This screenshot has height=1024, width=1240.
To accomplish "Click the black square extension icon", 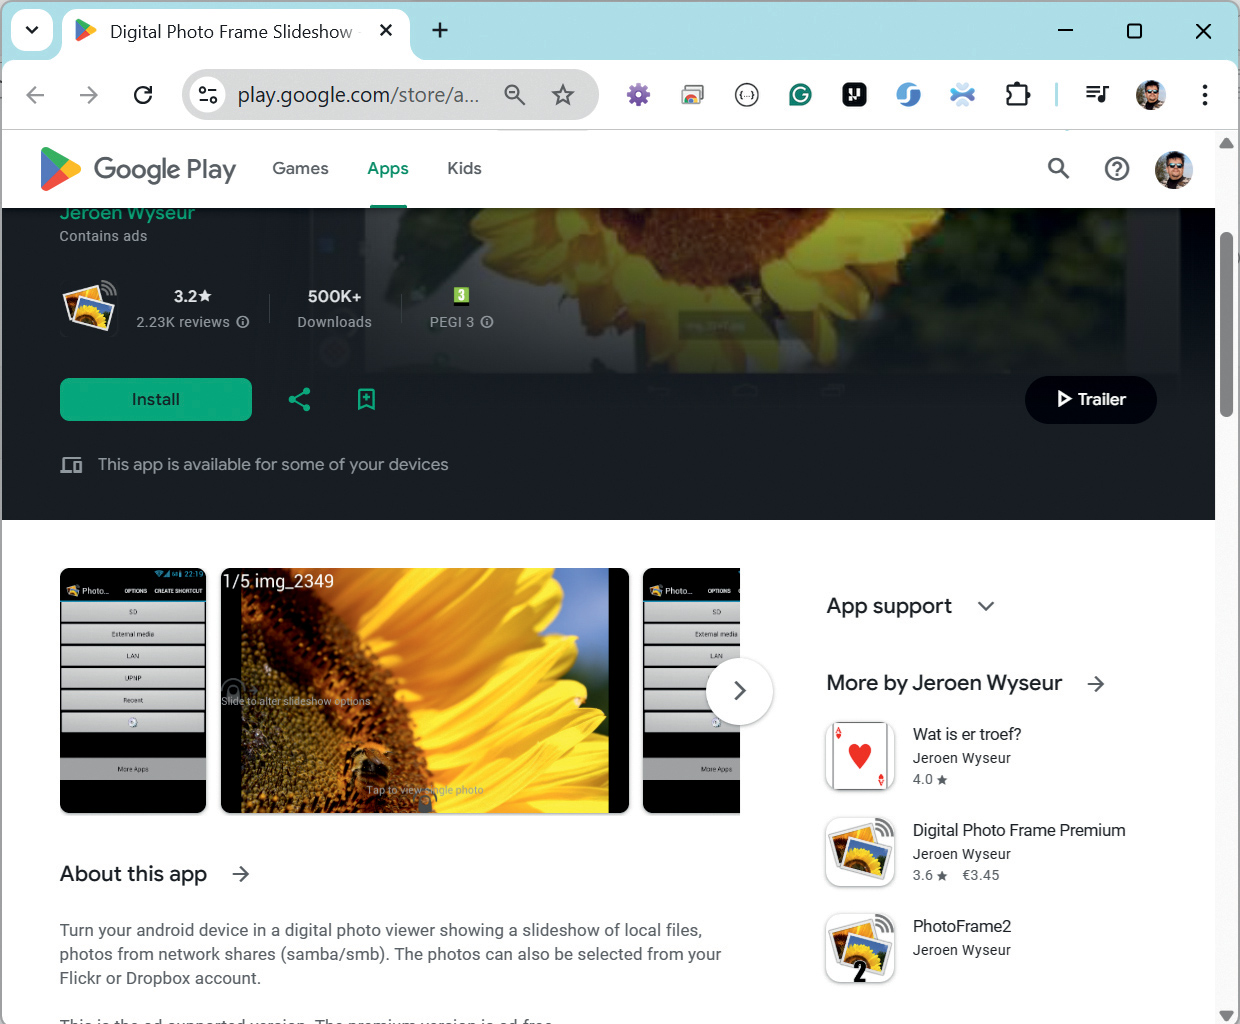I will [x=854, y=95].
